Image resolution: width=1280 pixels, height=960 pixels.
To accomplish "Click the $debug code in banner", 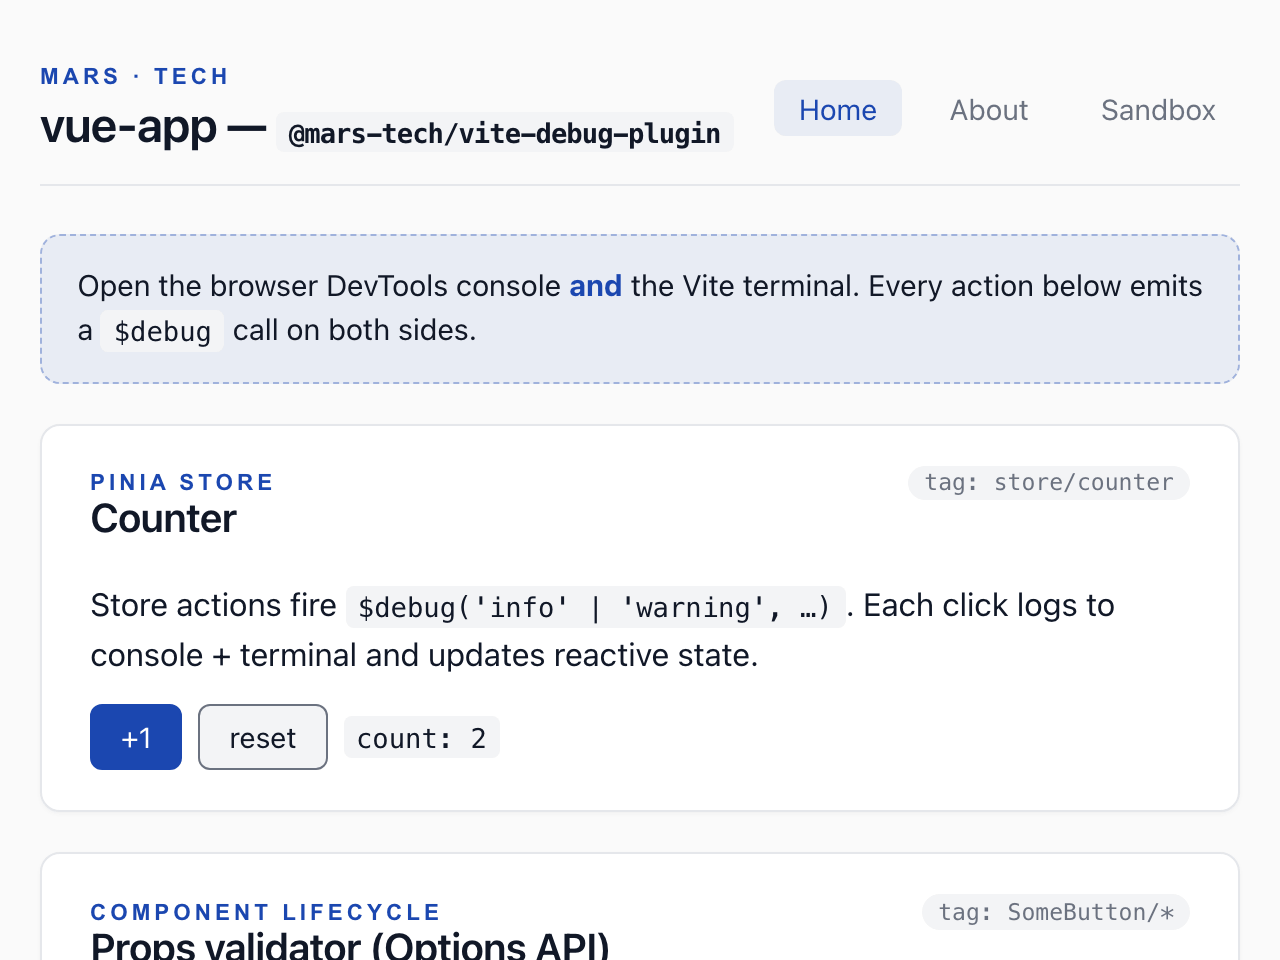I will (x=162, y=331).
